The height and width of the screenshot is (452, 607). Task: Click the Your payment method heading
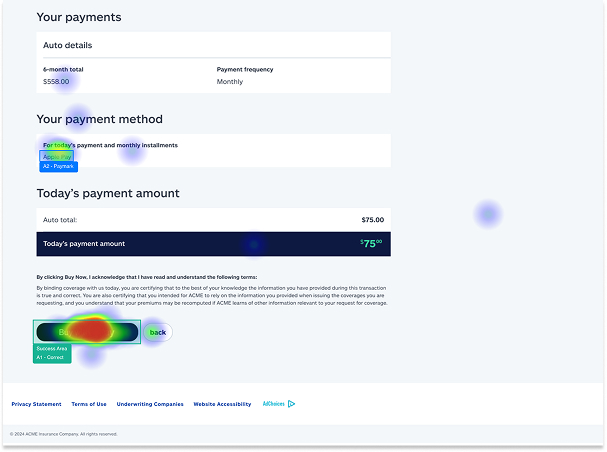pyautogui.click(x=99, y=119)
